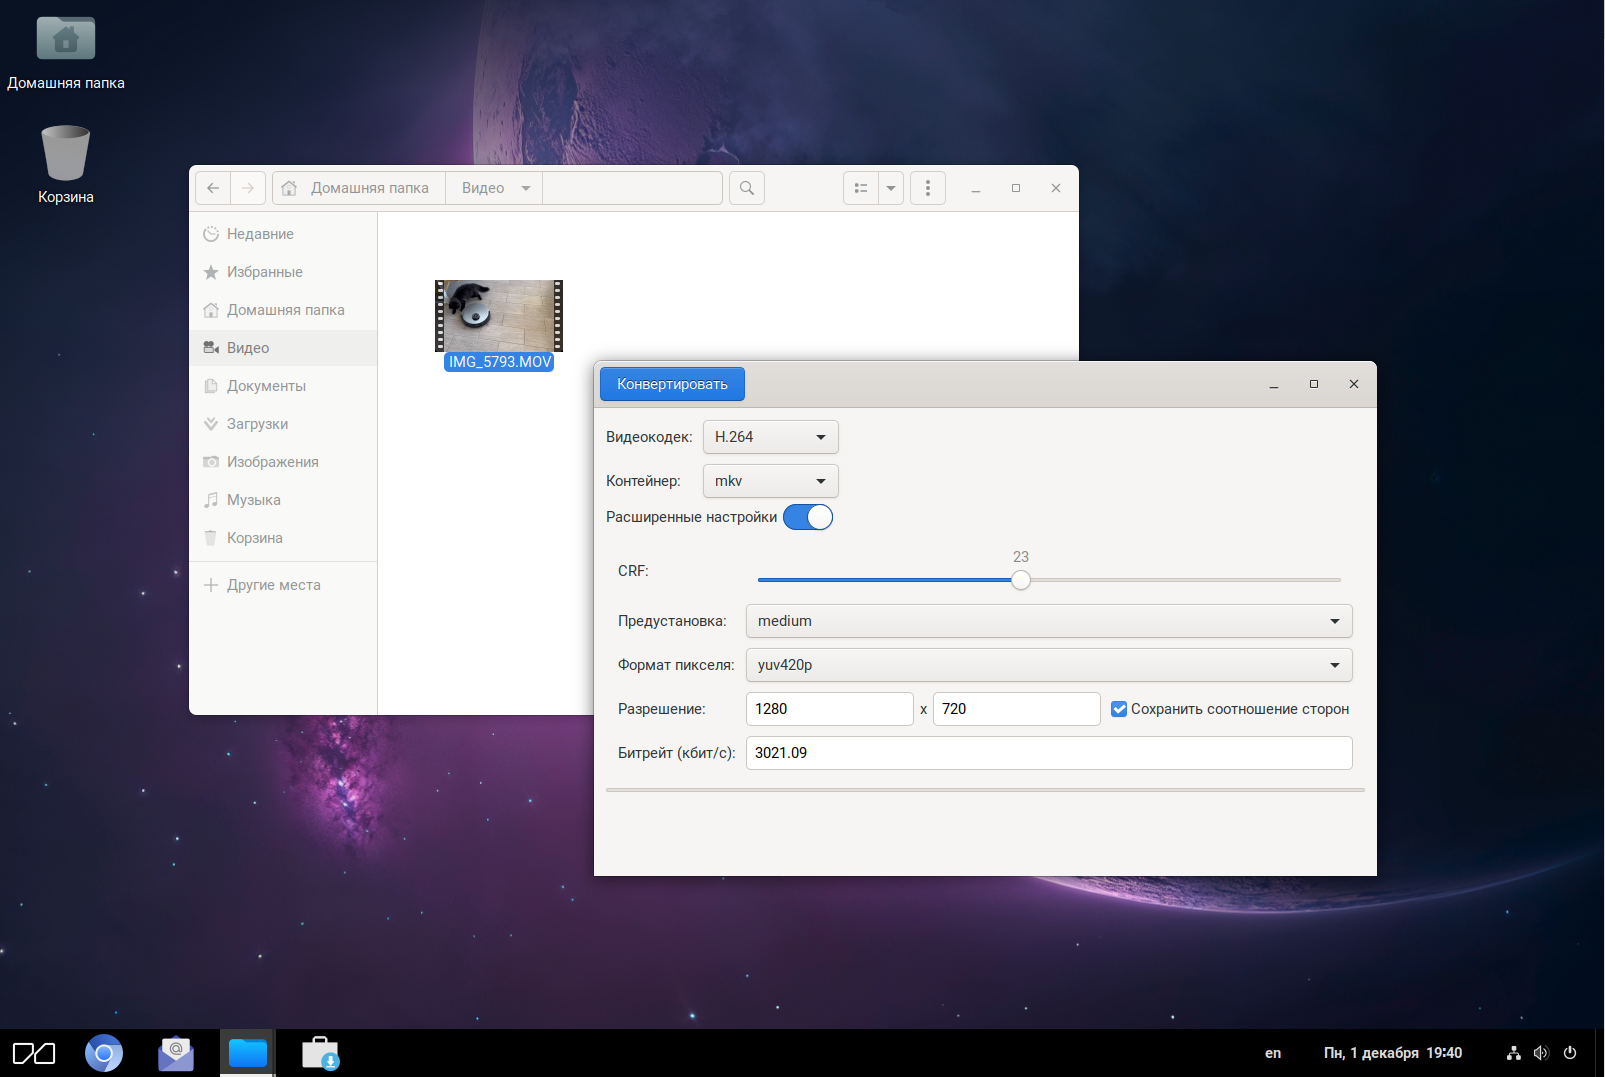Open the software store taskbar icon
Screen dimensions: 1605x1077
click(x=320, y=1053)
